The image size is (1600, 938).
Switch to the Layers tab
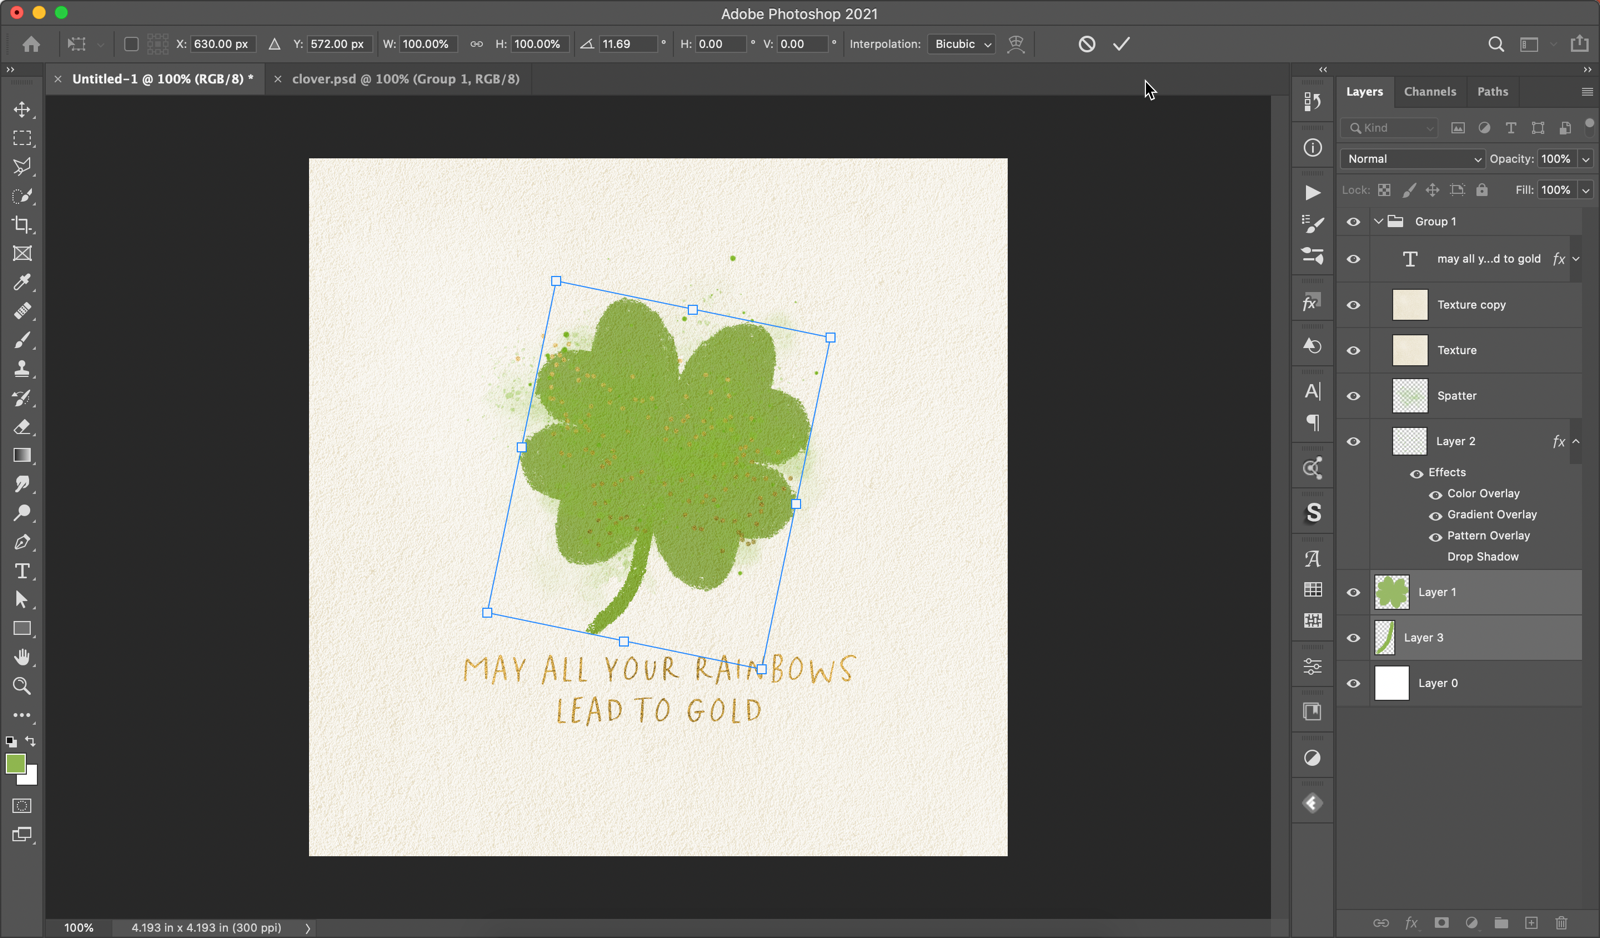click(1364, 92)
